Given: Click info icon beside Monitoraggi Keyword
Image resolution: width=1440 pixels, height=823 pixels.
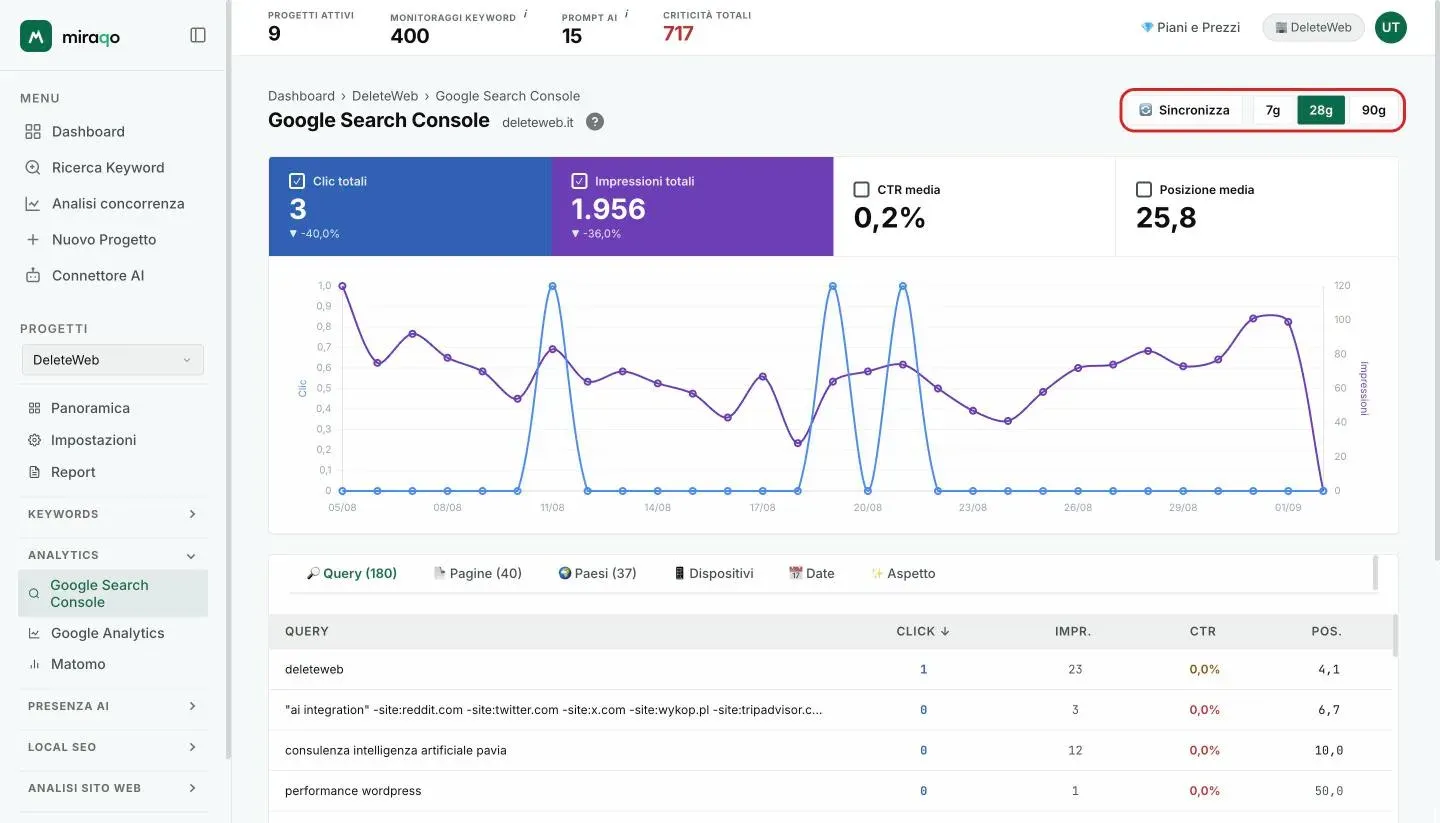Looking at the screenshot, I should click(526, 15).
